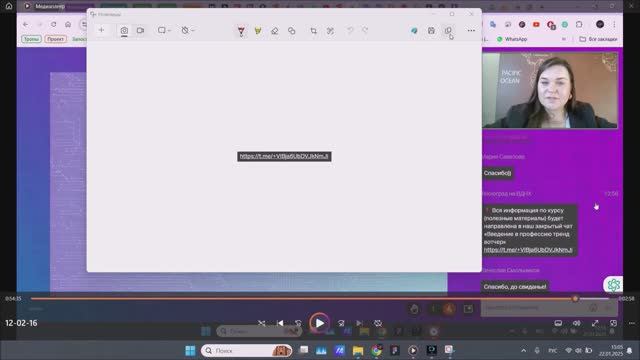This screenshot has width=640, height=360.
Task: Click the play button in media player
Action: tap(320, 323)
